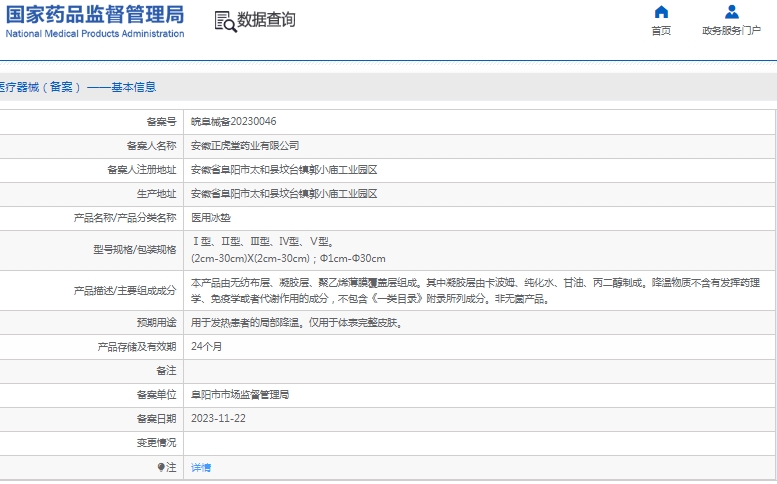The height and width of the screenshot is (484, 777).
Task: Click the 产品名称/产品分类名称 label
Action: 125,218
